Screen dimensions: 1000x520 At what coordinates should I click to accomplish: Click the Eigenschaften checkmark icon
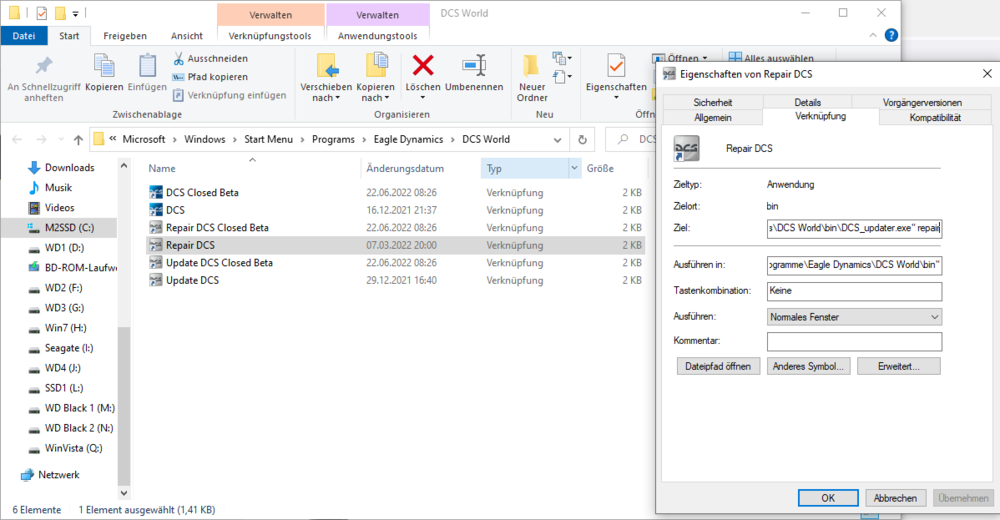616,66
